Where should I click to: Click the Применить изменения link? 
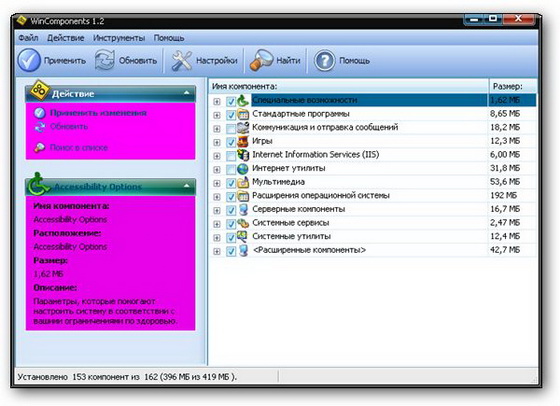coord(98,113)
